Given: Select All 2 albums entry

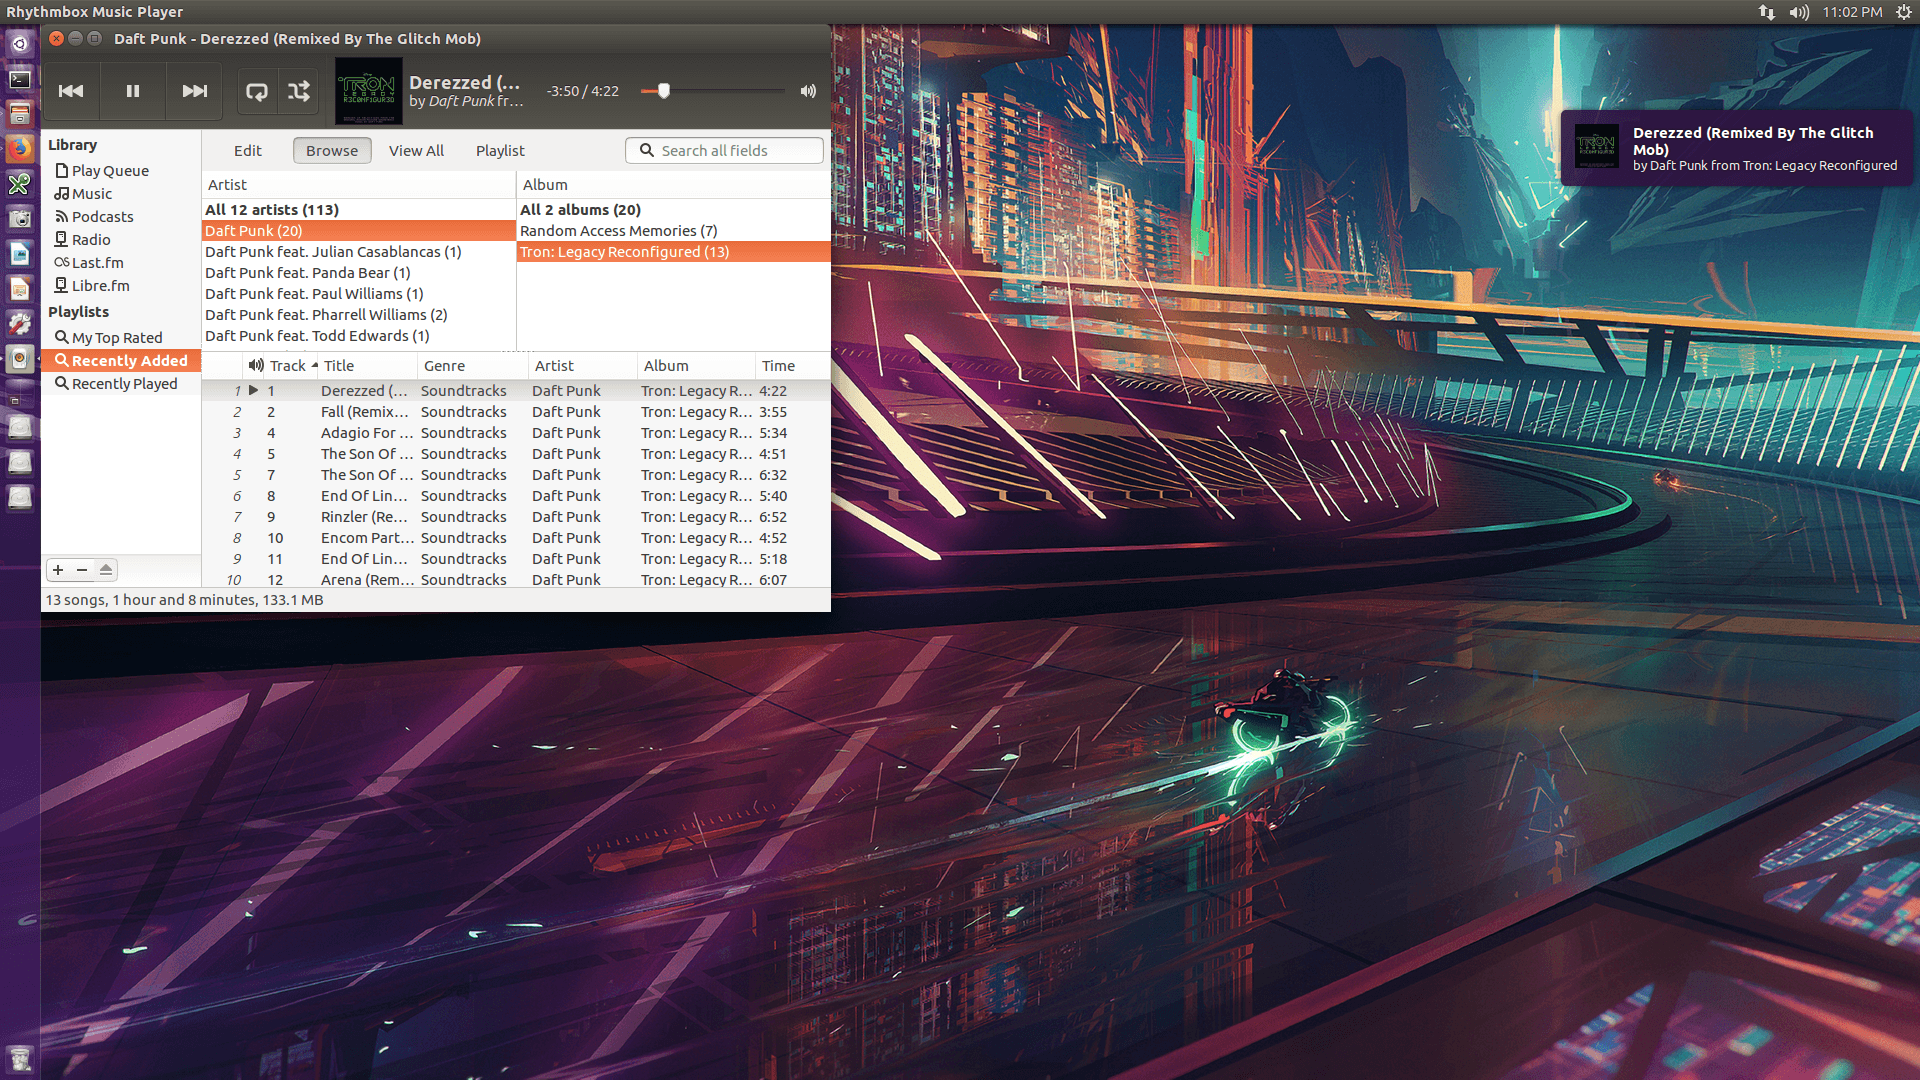Looking at the screenshot, I should (x=673, y=210).
